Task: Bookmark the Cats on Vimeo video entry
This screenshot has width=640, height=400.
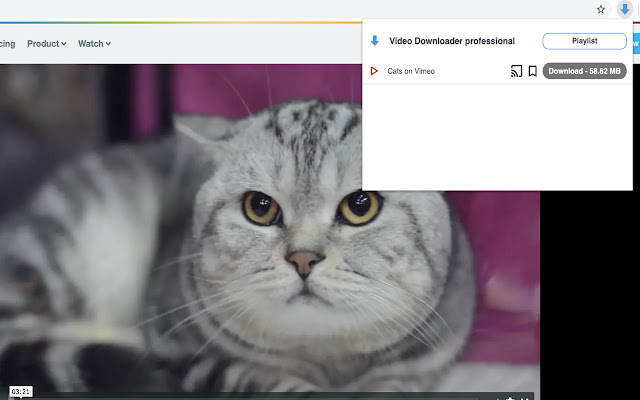Action: pos(532,71)
